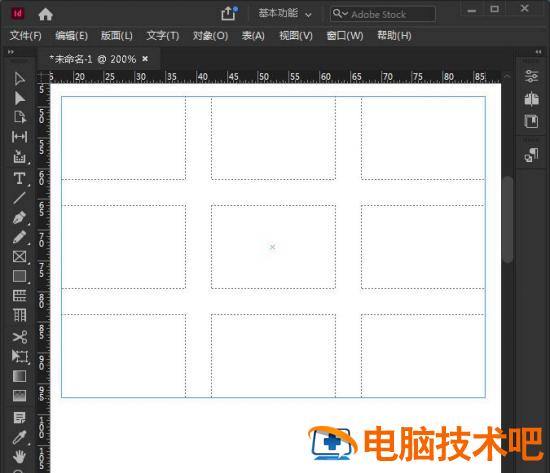Click the Share document icon
550x473 pixels.
point(229,14)
